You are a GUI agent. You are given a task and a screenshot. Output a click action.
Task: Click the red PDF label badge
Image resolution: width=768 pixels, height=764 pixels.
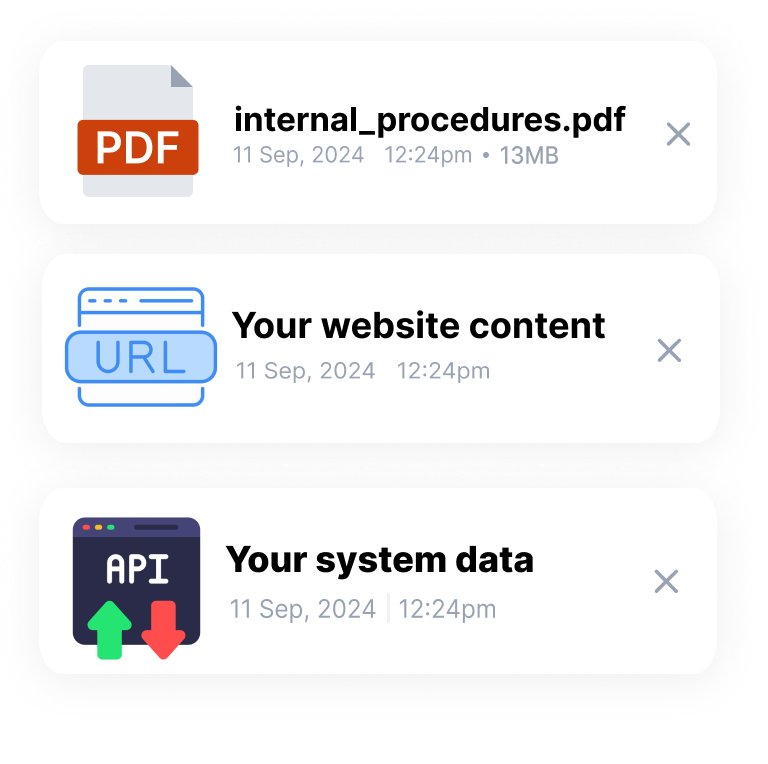(138, 147)
